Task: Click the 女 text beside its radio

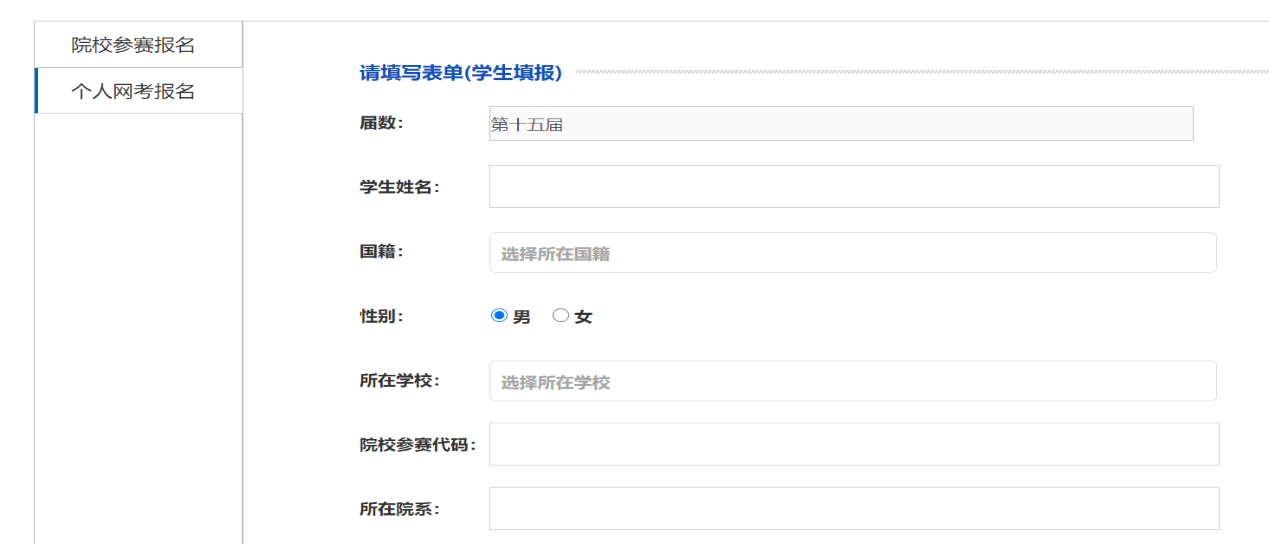Action: [x=583, y=317]
